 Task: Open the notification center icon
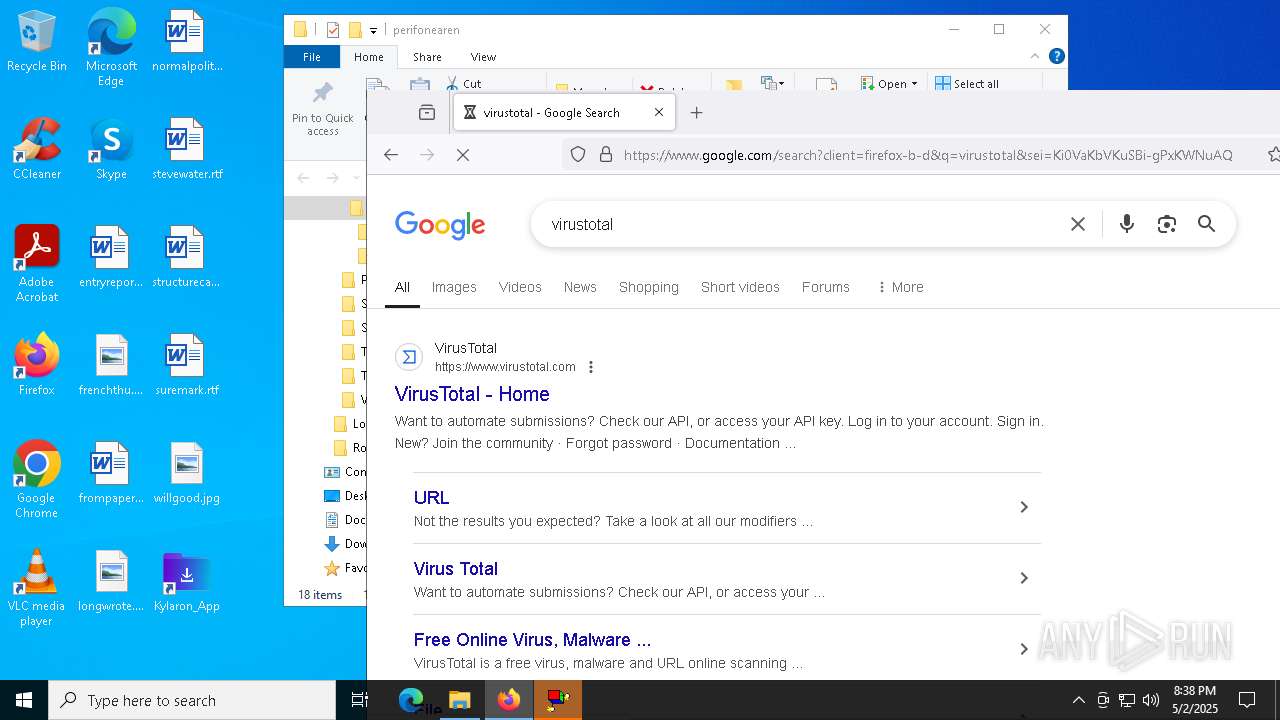[x=1247, y=700]
